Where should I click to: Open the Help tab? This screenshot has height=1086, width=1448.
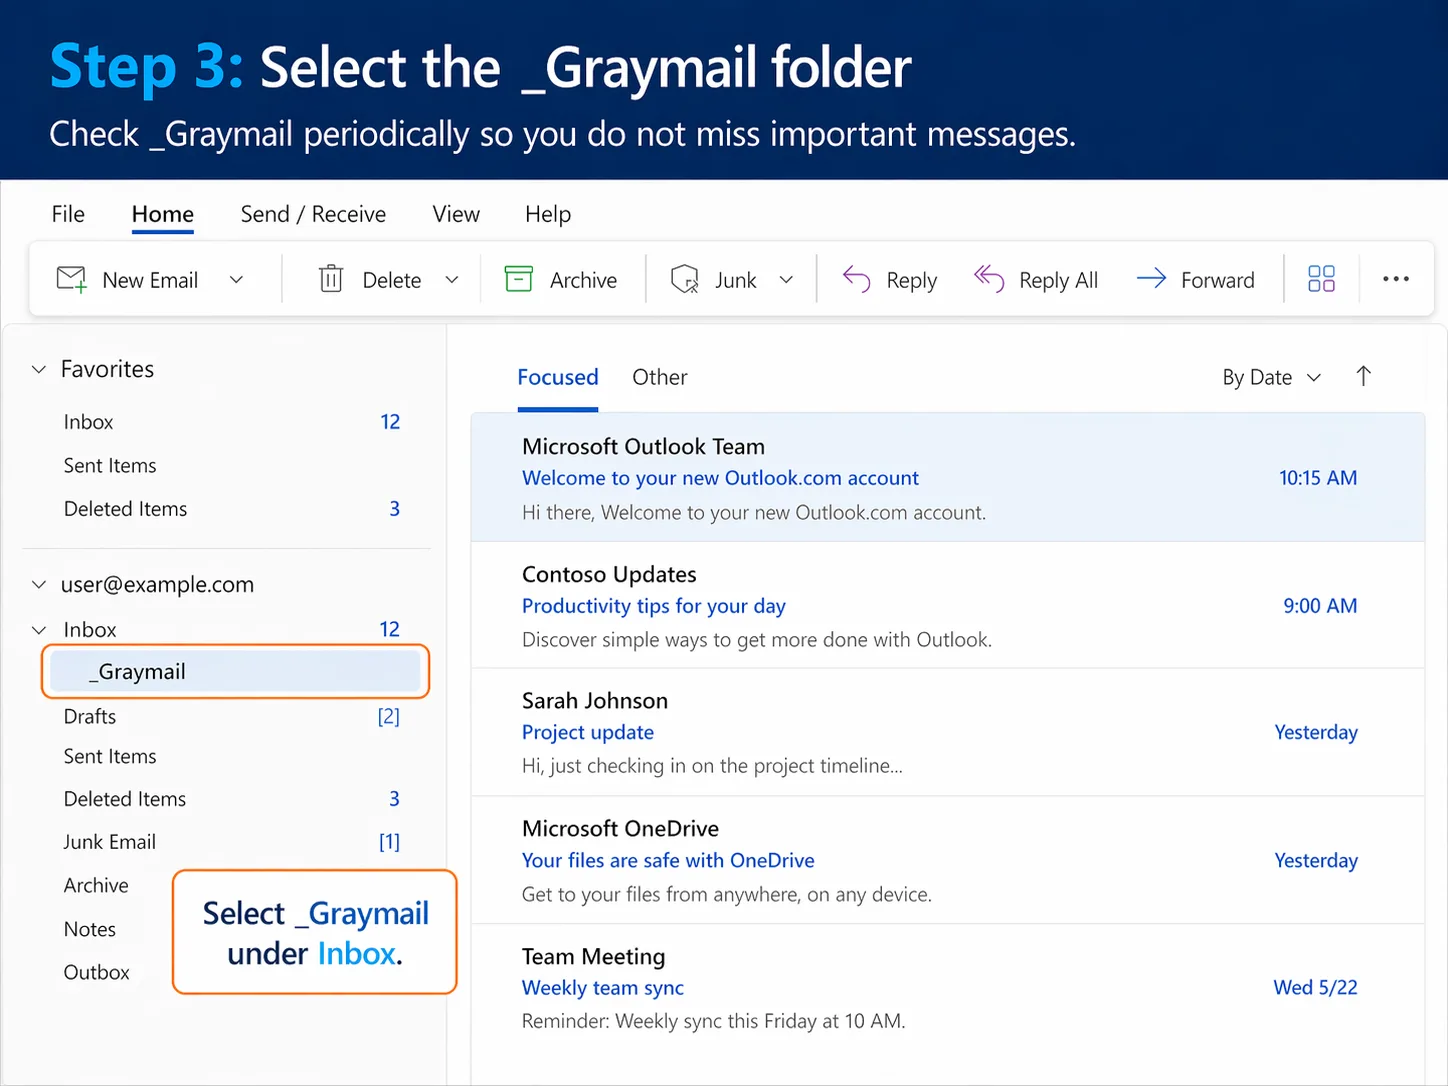coord(548,214)
